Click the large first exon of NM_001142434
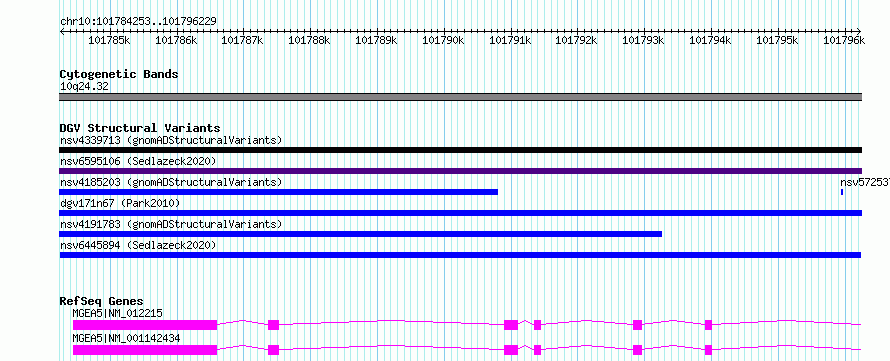The height and width of the screenshot is (361, 890). pos(145,350)
